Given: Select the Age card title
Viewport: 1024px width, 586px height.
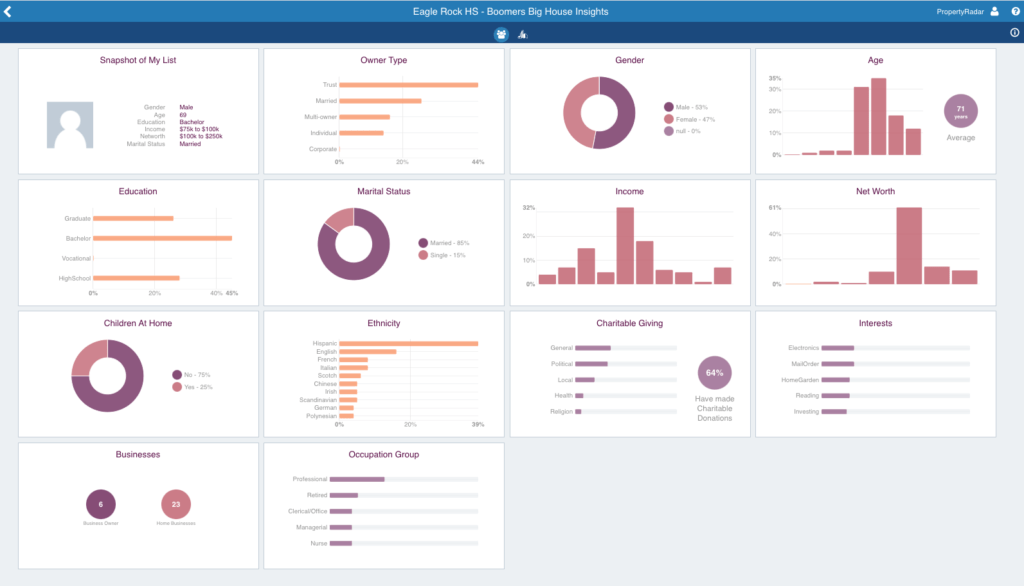Looking at the screenshot, I should tap(875, 60).
